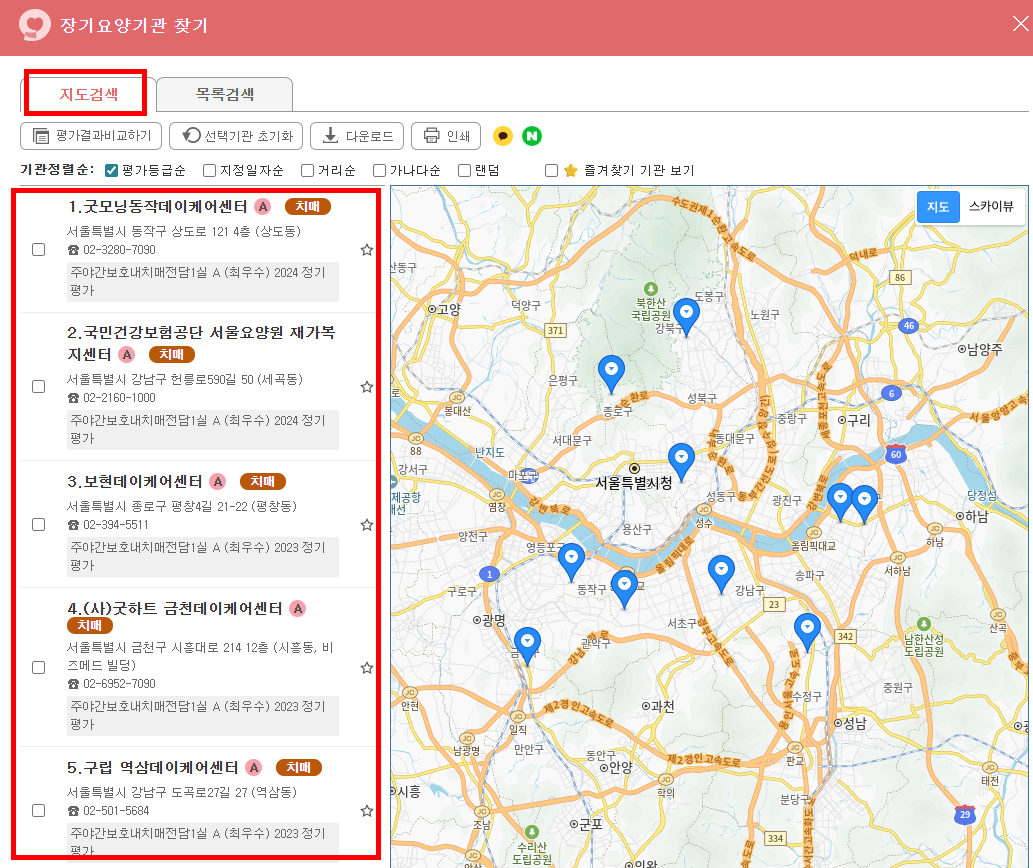Enable the 거리순 sorting checkbox

(307, 170)
